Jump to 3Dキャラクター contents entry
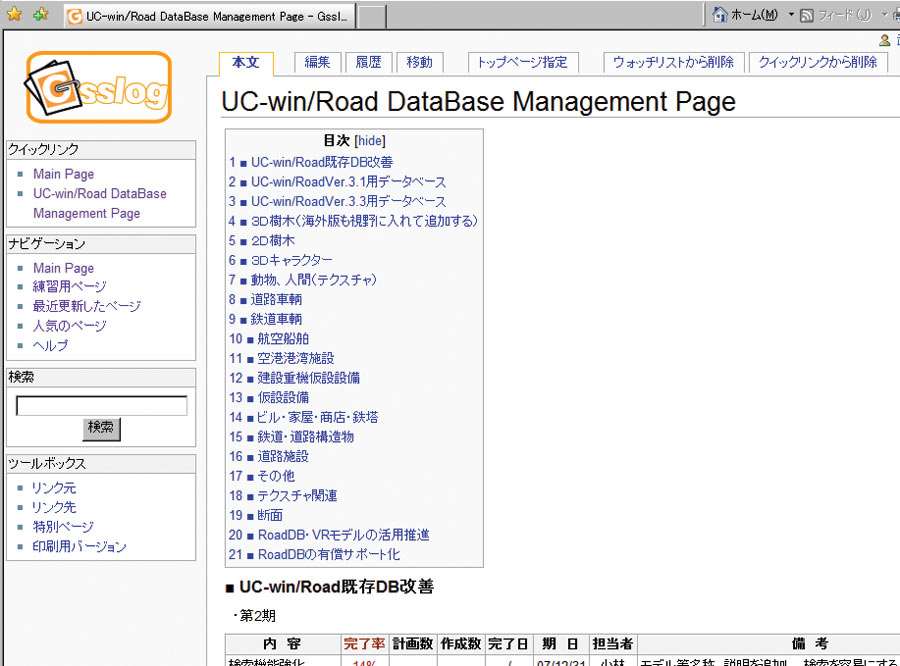The height and width of the screenshot is (666, 900). [x=292, y=261]
